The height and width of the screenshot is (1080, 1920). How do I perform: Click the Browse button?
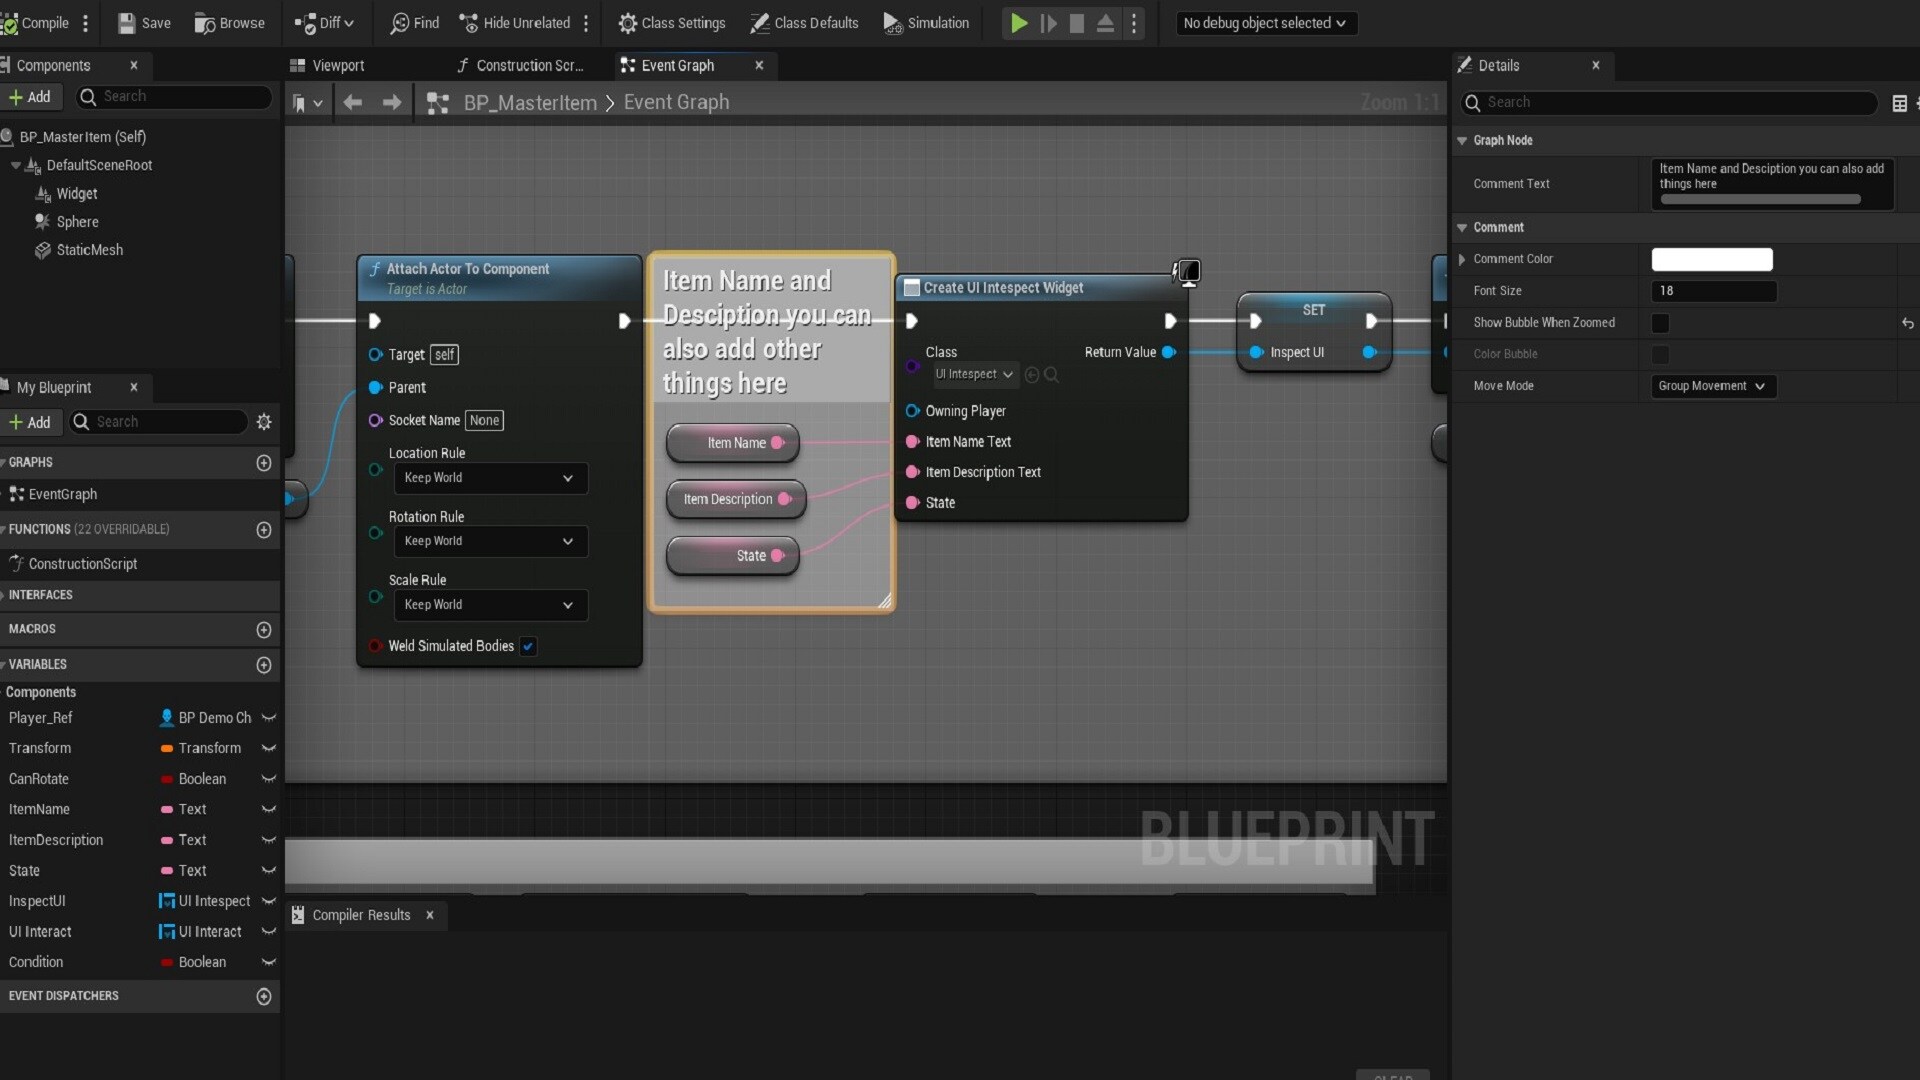click(228, 22)
